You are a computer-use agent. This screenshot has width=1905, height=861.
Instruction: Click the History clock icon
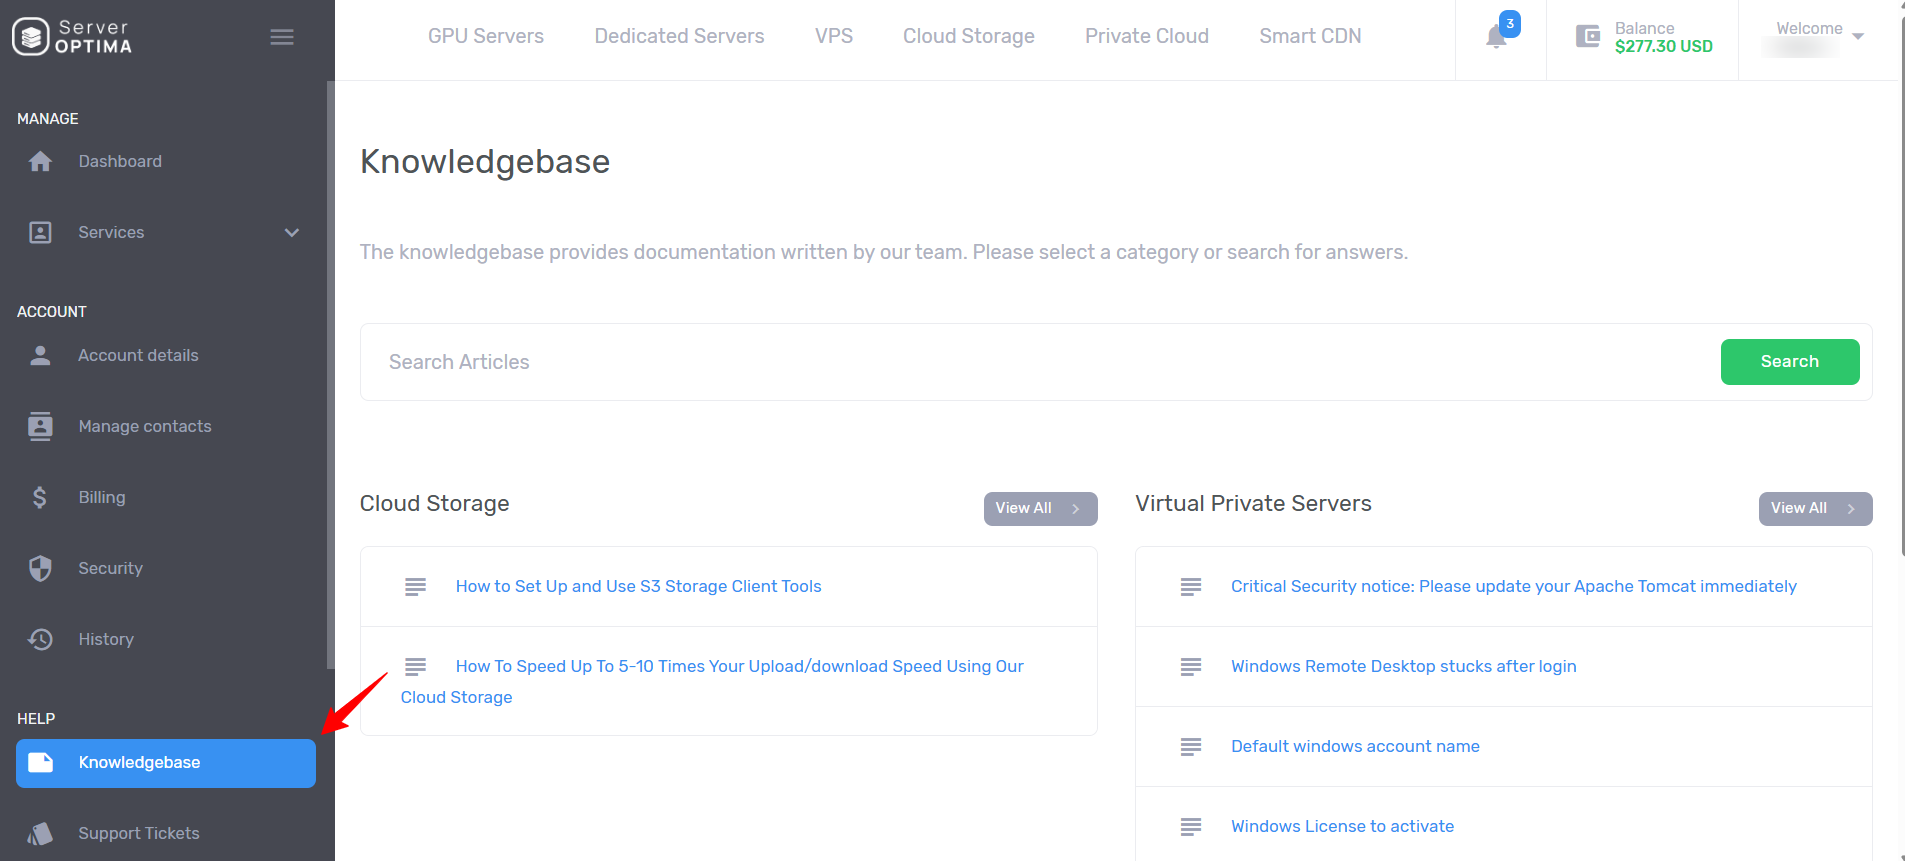pyautogui.click(x=40, y=639)
